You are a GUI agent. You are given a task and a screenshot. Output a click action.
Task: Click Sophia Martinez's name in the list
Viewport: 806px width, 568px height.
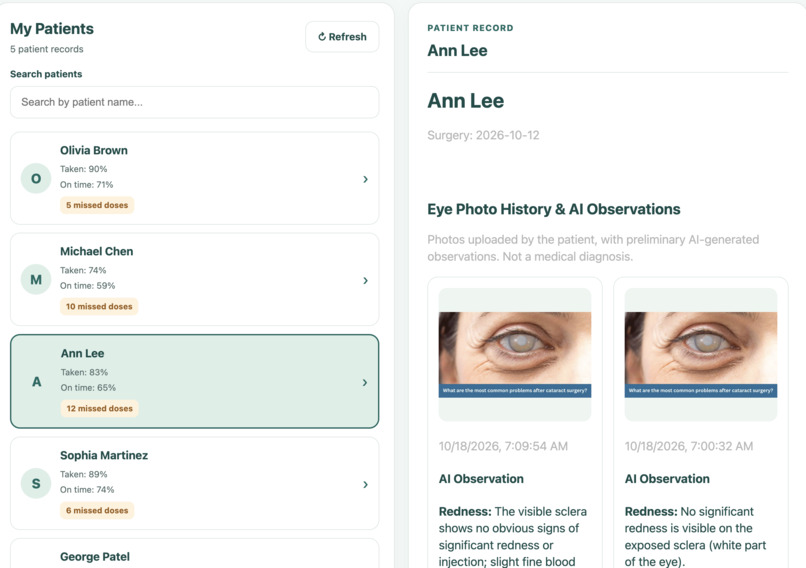(x=104, y=455)
